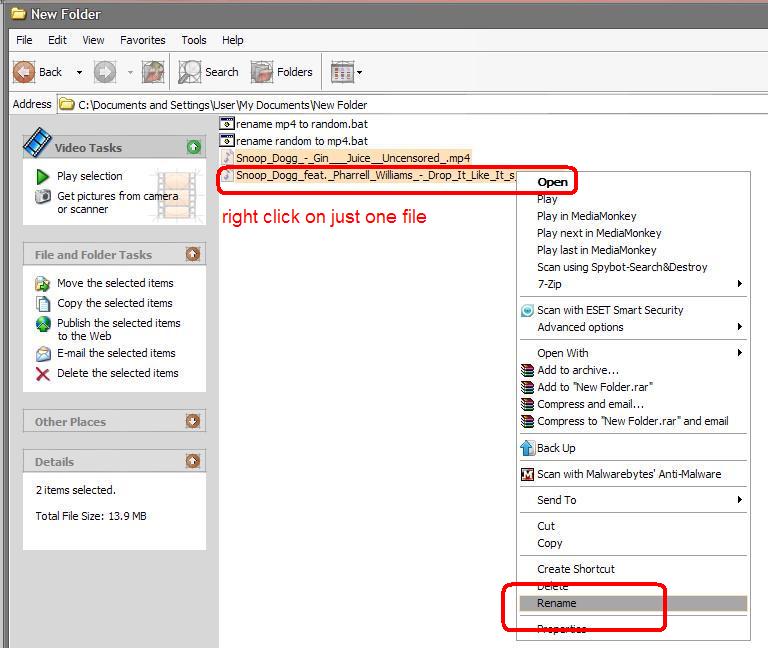Choose Play in MediaMonkey

pos(586,216)
